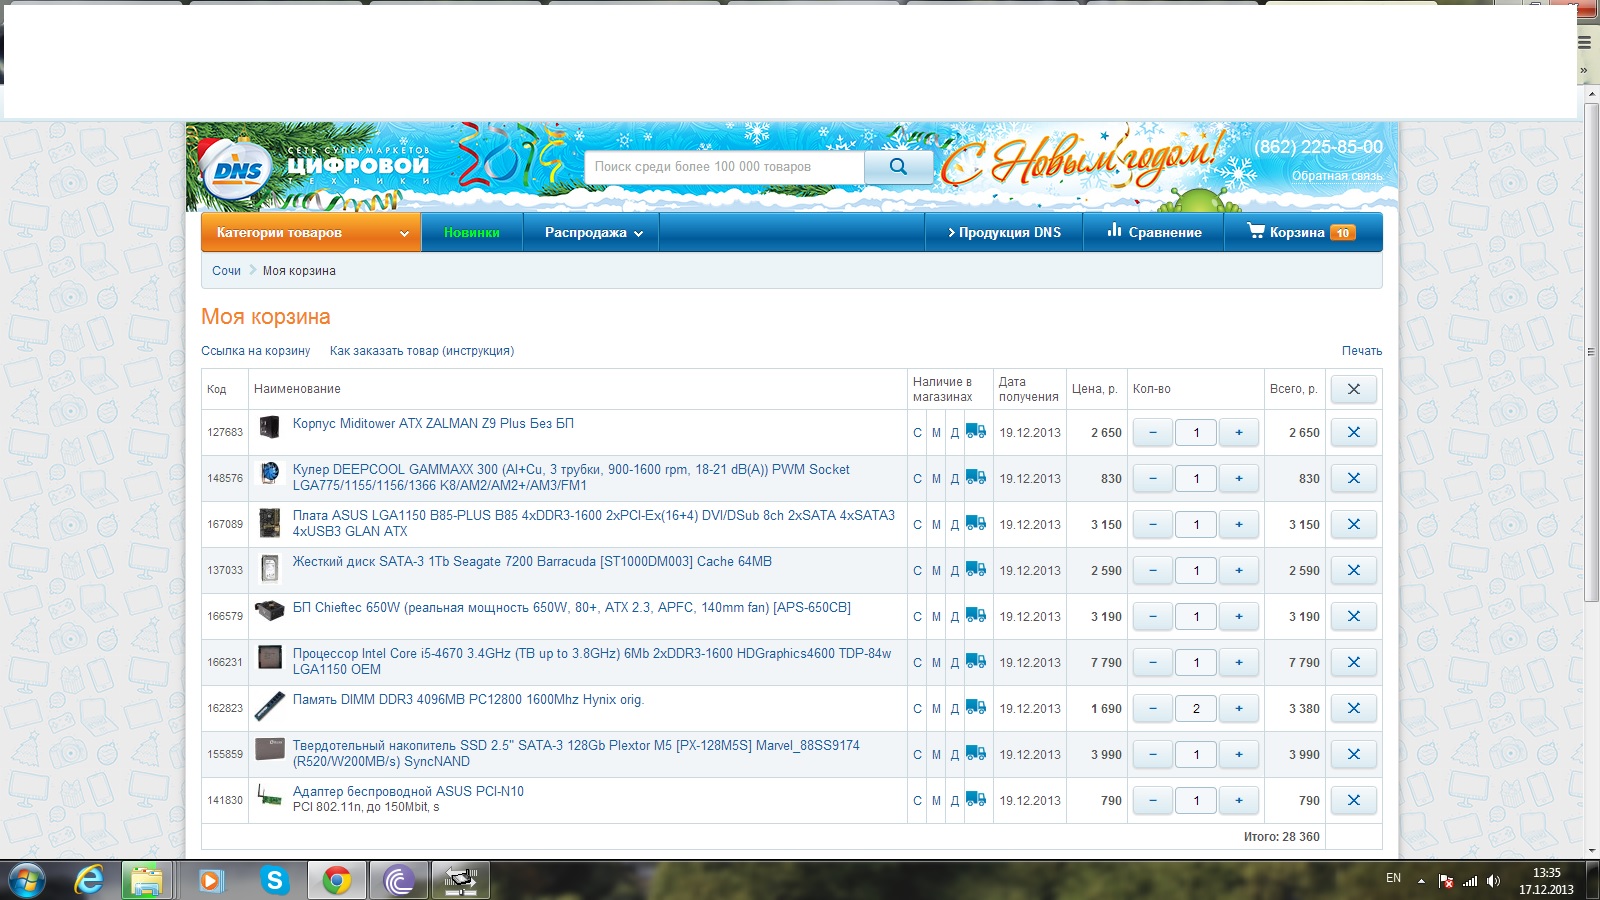Switch to Google Chrome in taskbar
The width and height of the screenshot is (1600, 900).
coord(336,880)
